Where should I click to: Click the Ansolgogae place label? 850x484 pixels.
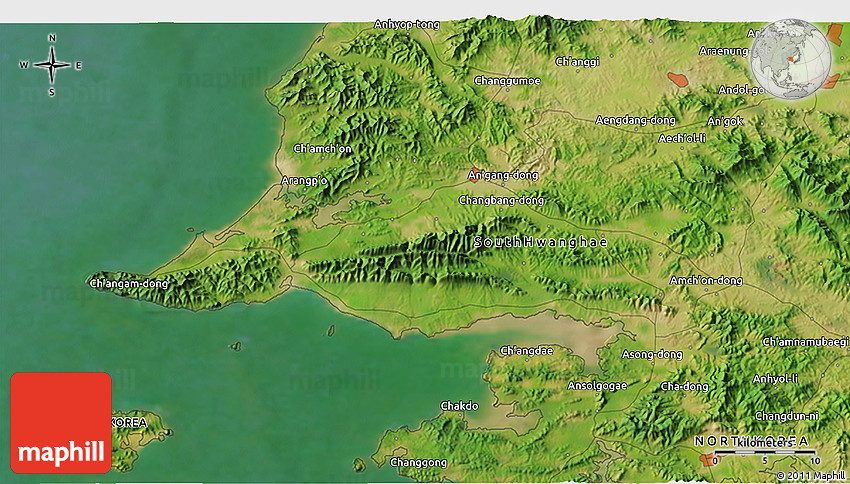(598, 386)
